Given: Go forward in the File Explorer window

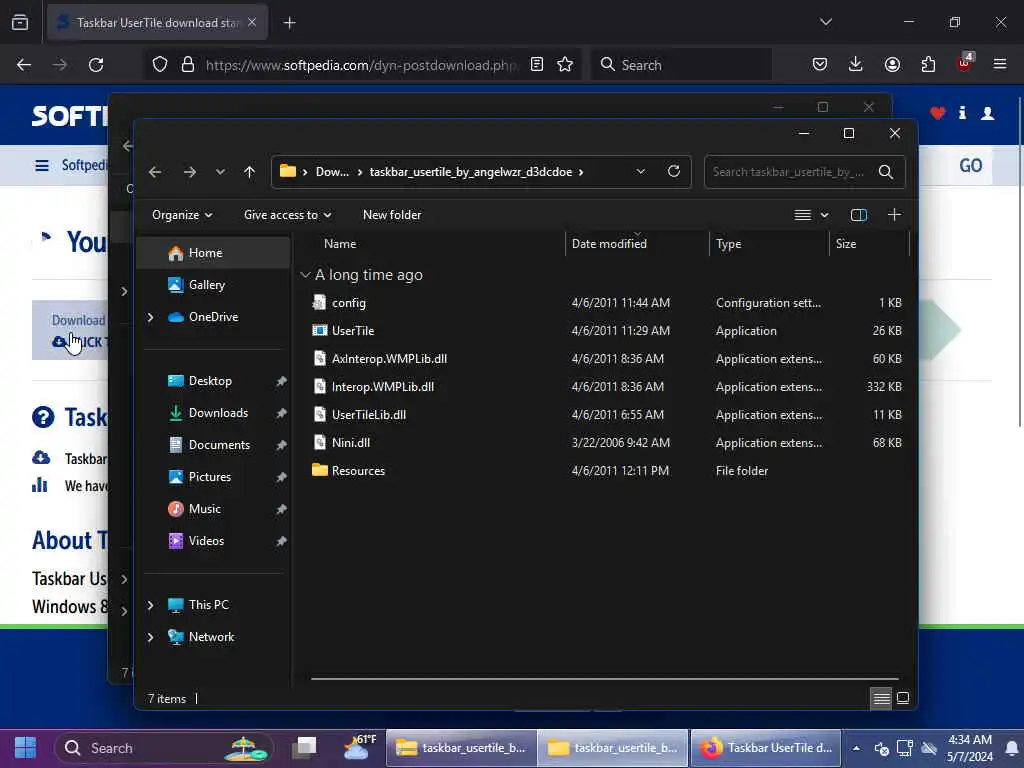Looking at the screenshot, I should pos(189,172).
